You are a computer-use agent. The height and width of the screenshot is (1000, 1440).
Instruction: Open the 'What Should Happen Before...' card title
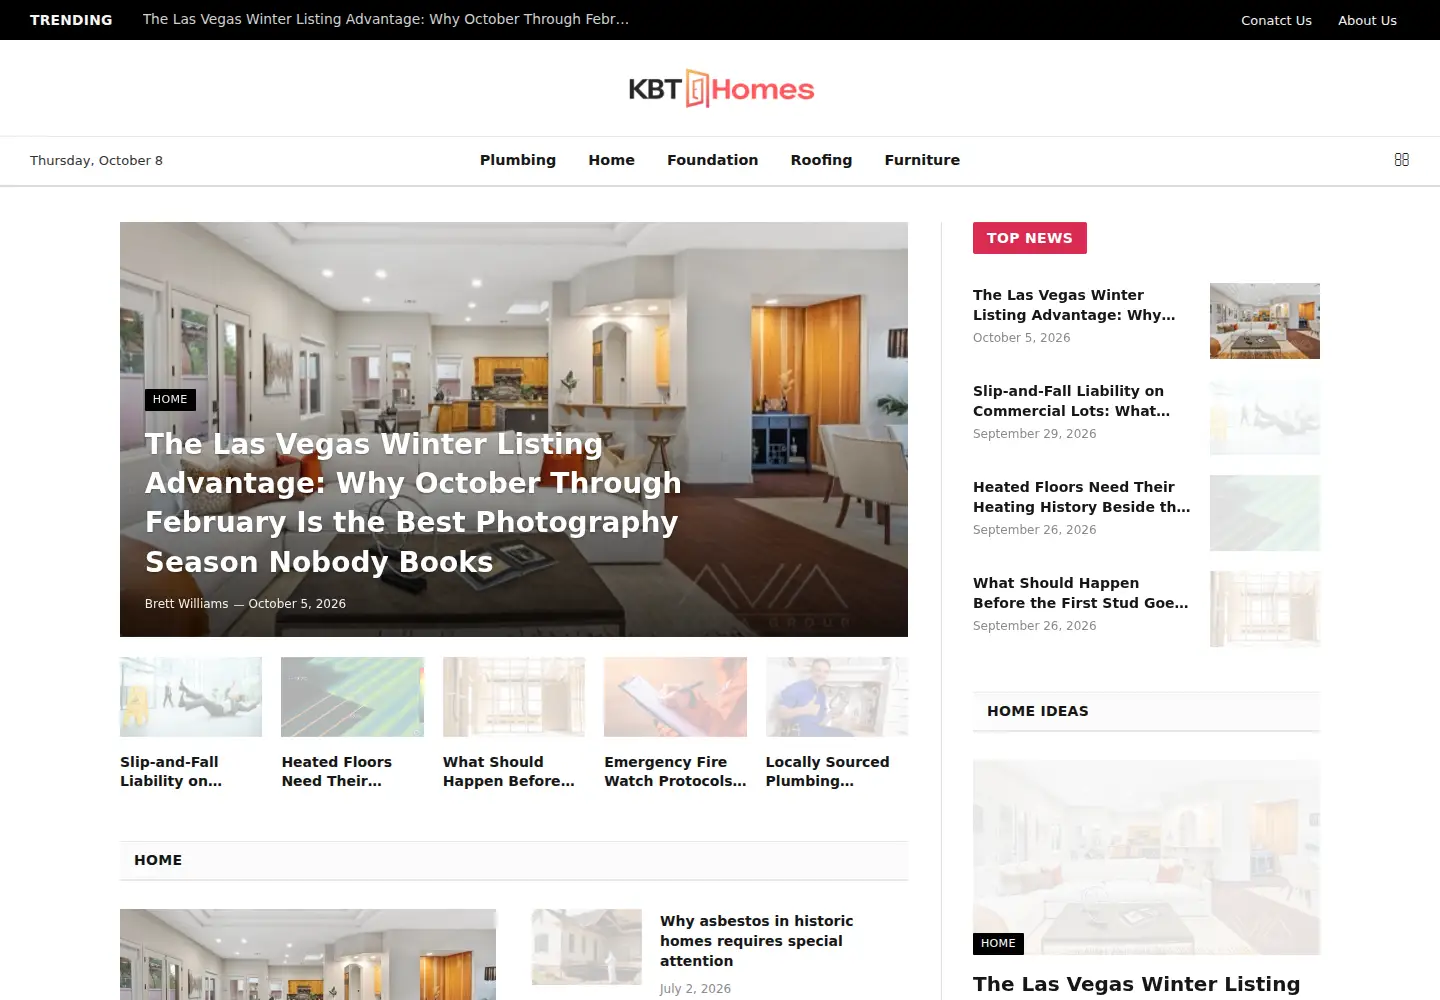click(509, 771)
